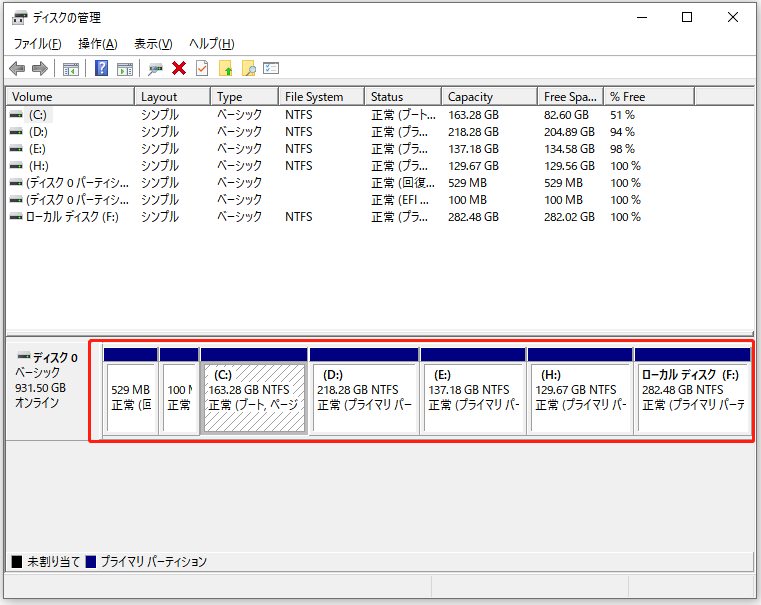The width and height of the screenshot is (761, 605).
Task: Open the ヘルプ(H) menu
Action: pyautogui.click(x=212, y=44)
